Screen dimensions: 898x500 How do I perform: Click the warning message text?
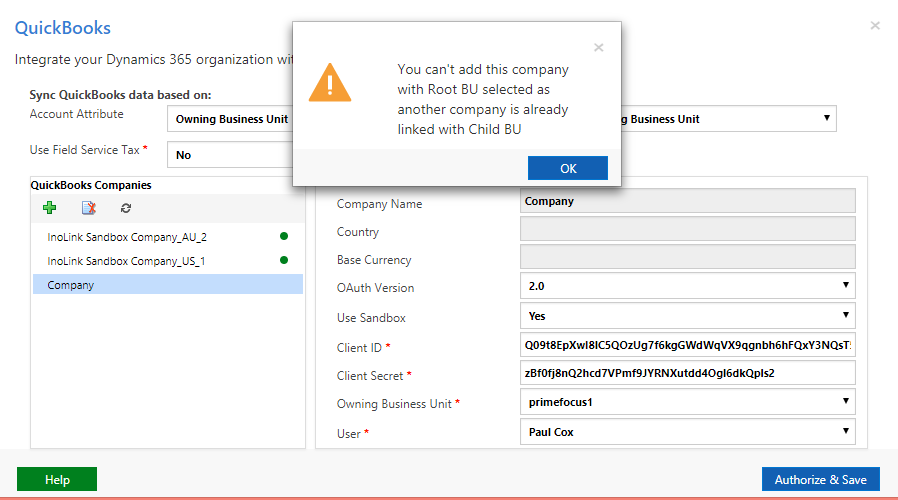[483, 99]
